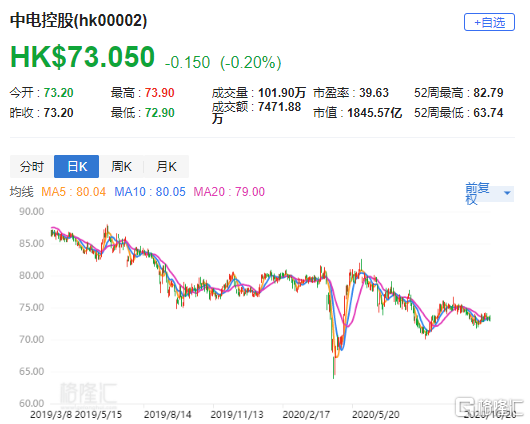The height and width of the screenshot is (424, 530).
Task: Click 成交额 value 7471.88
Action: pos(280,107)
